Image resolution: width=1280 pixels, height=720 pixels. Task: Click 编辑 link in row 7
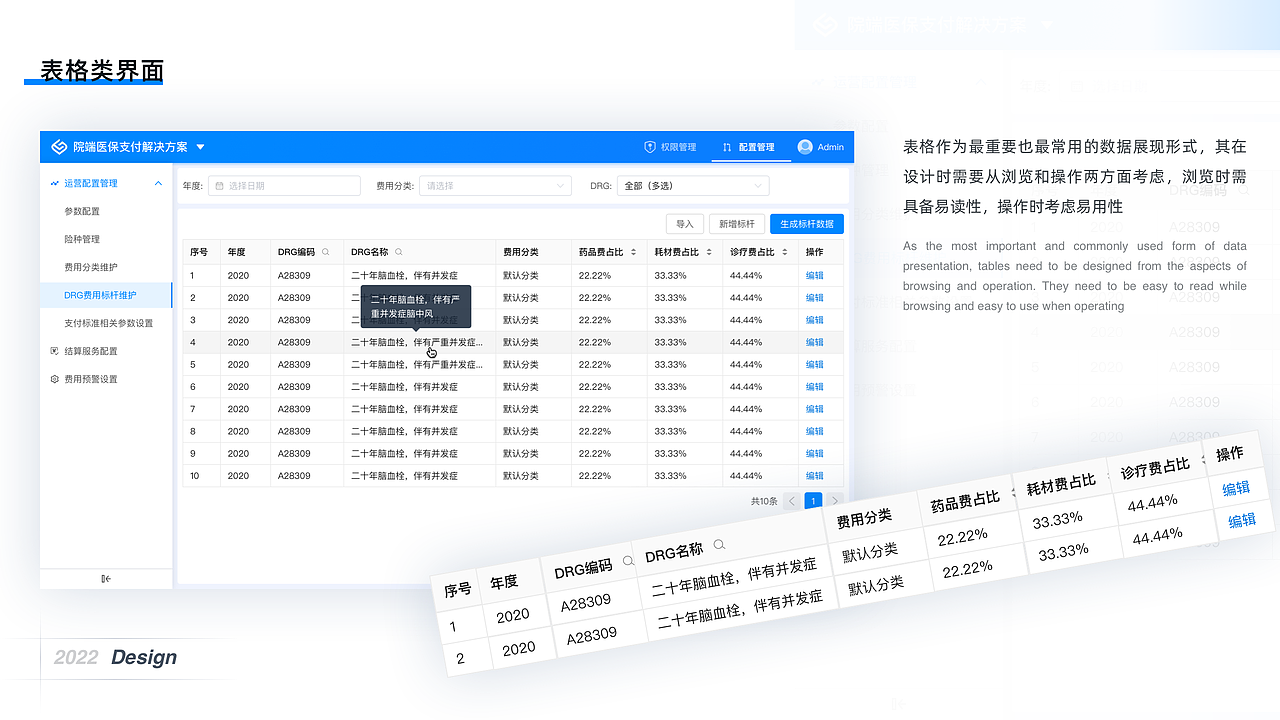[815, 409]
